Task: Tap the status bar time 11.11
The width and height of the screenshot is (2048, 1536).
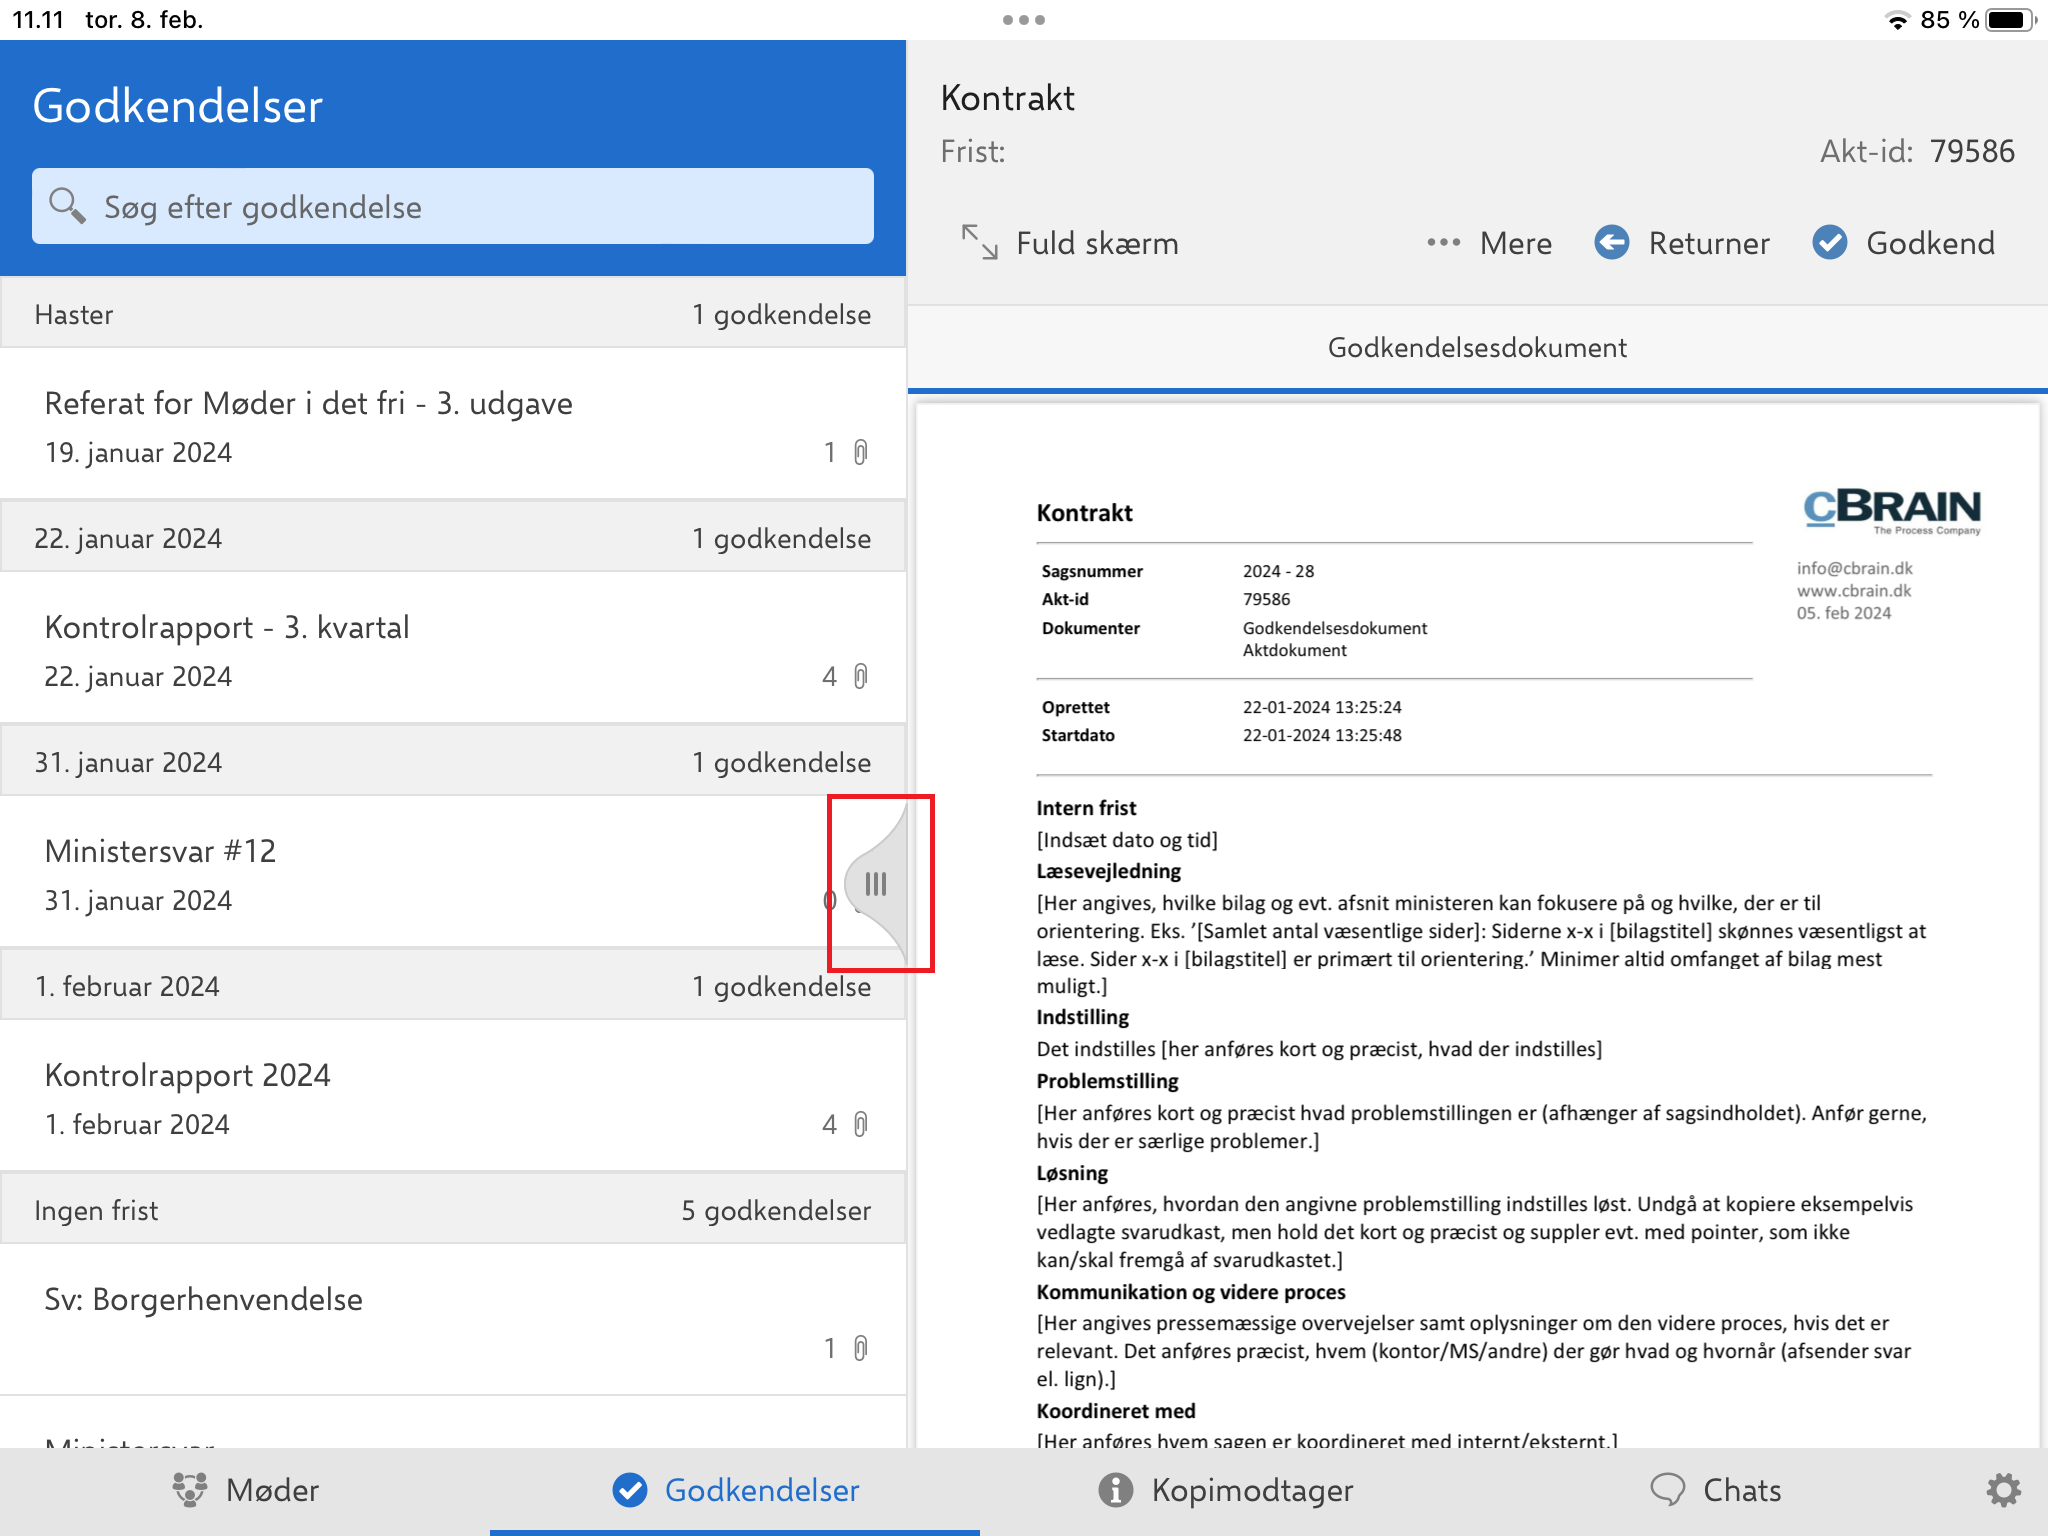Action: (x=38, y=20)
